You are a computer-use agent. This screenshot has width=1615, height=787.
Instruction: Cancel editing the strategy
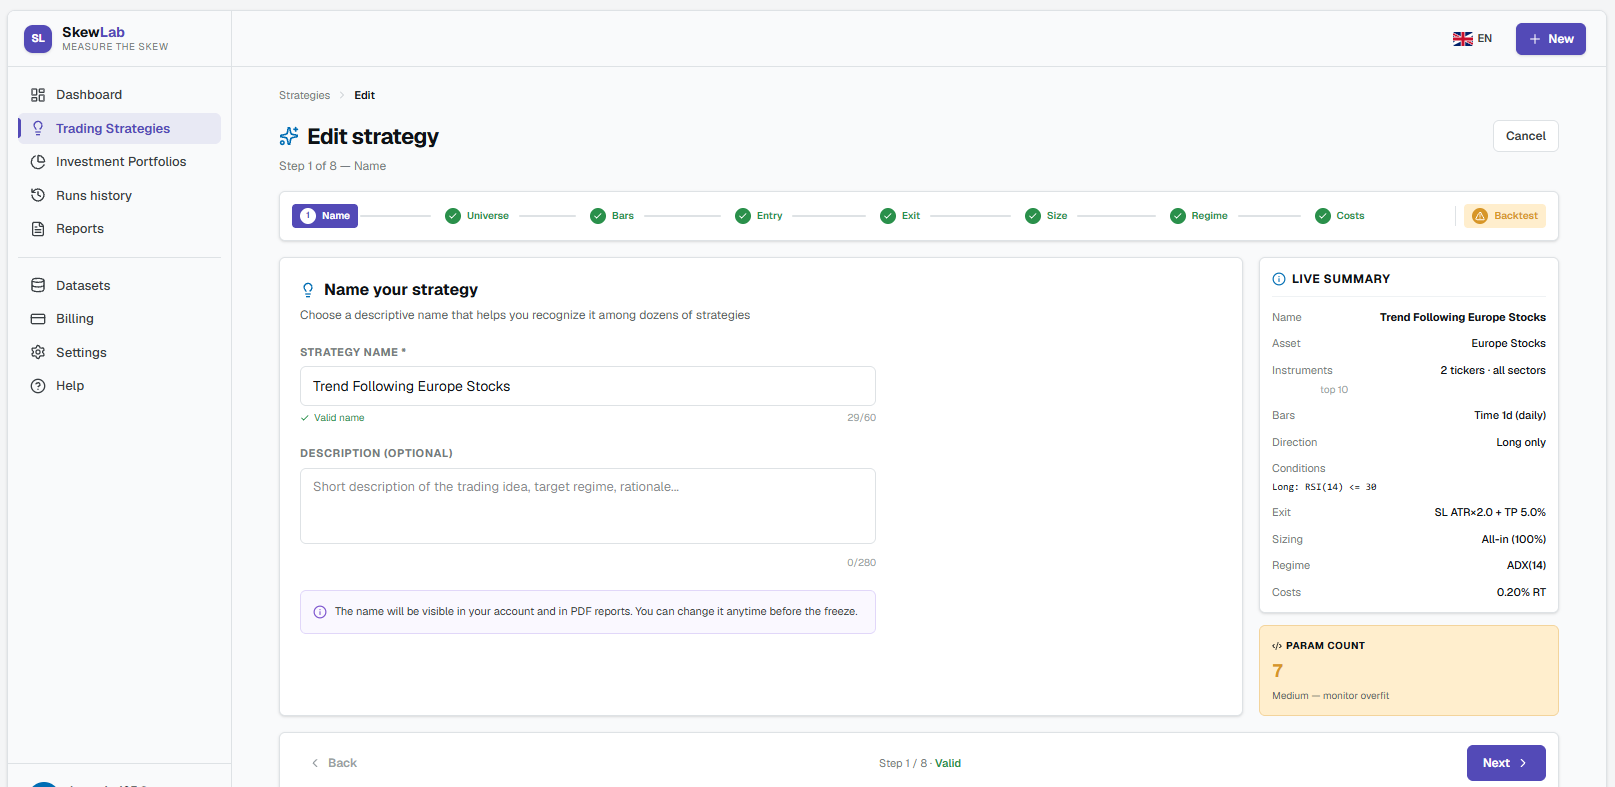1526,136
